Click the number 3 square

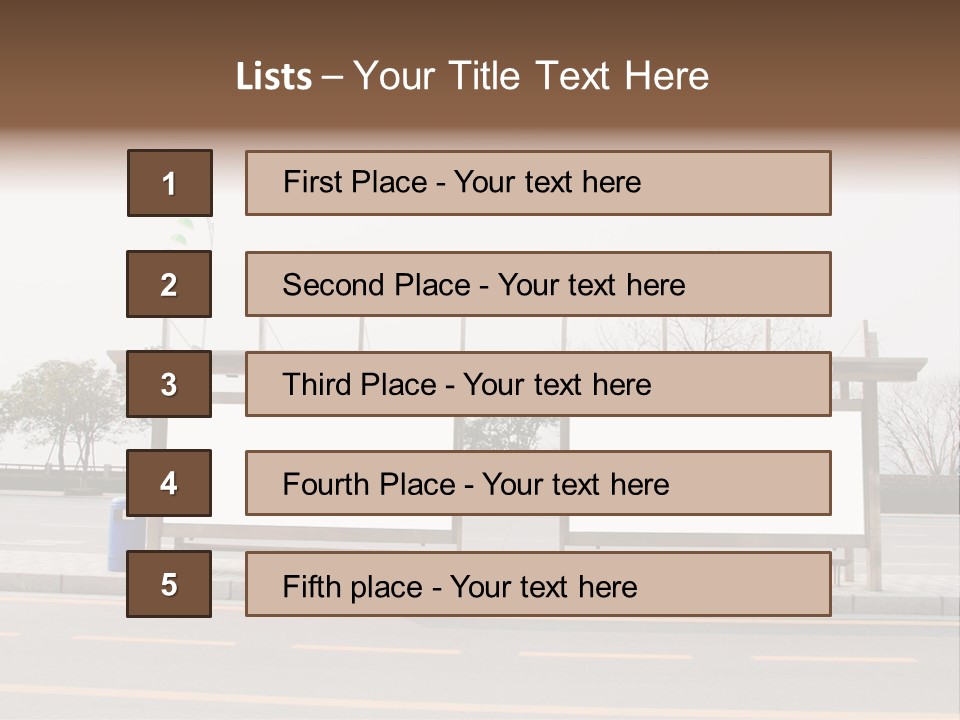(x=169, y=384)
